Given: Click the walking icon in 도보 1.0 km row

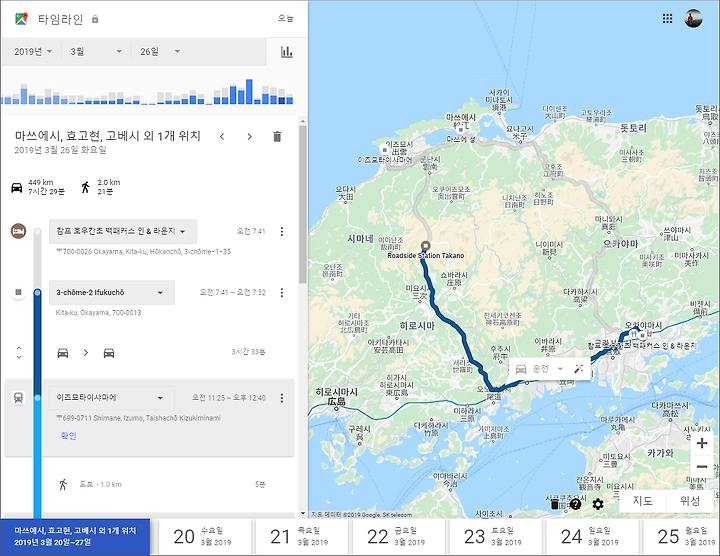Looking at the screenshot, I should (x=63, y=484).
